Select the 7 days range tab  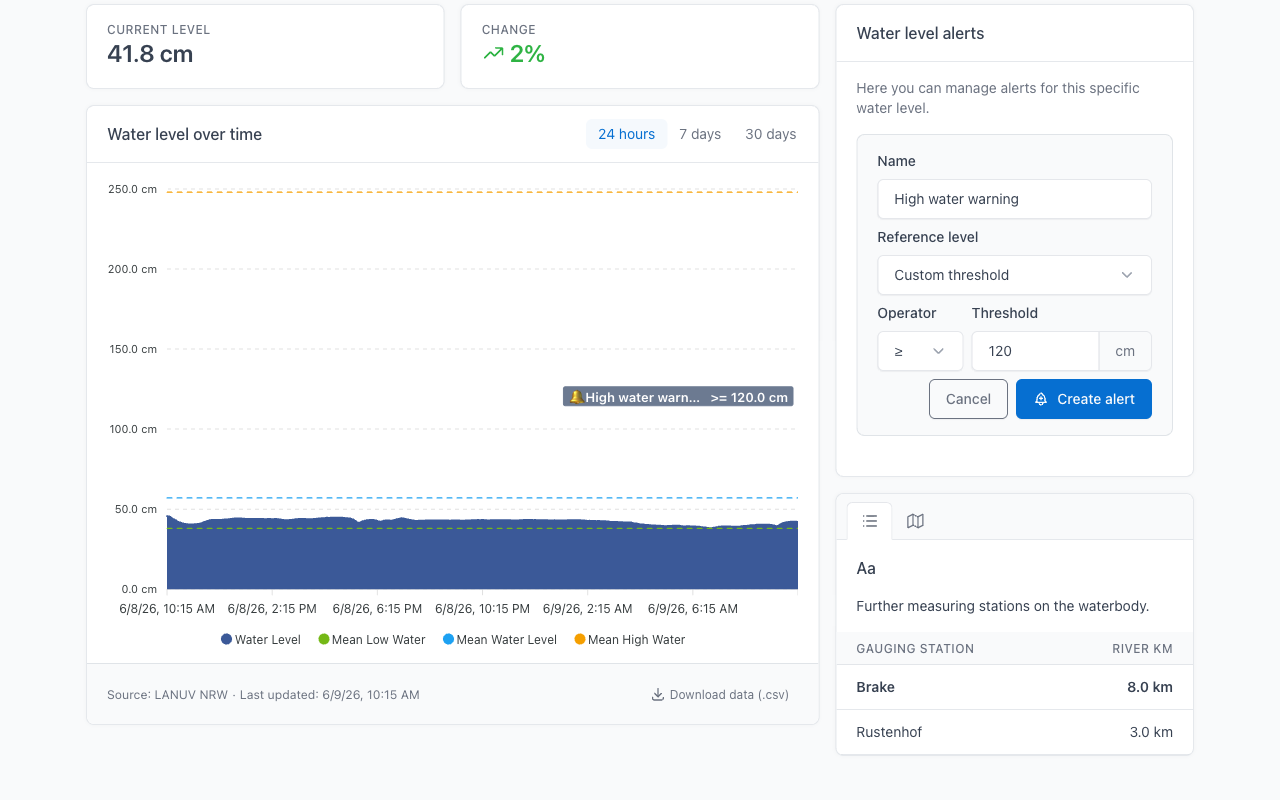click(700, 134)
